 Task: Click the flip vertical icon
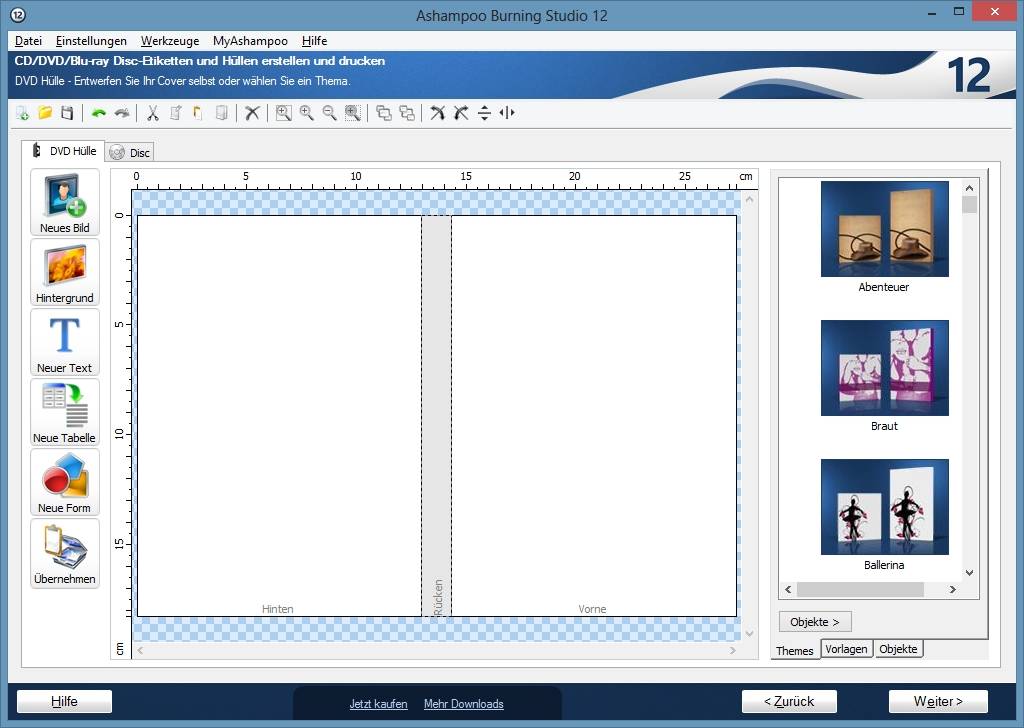click(x=484, y=113)
